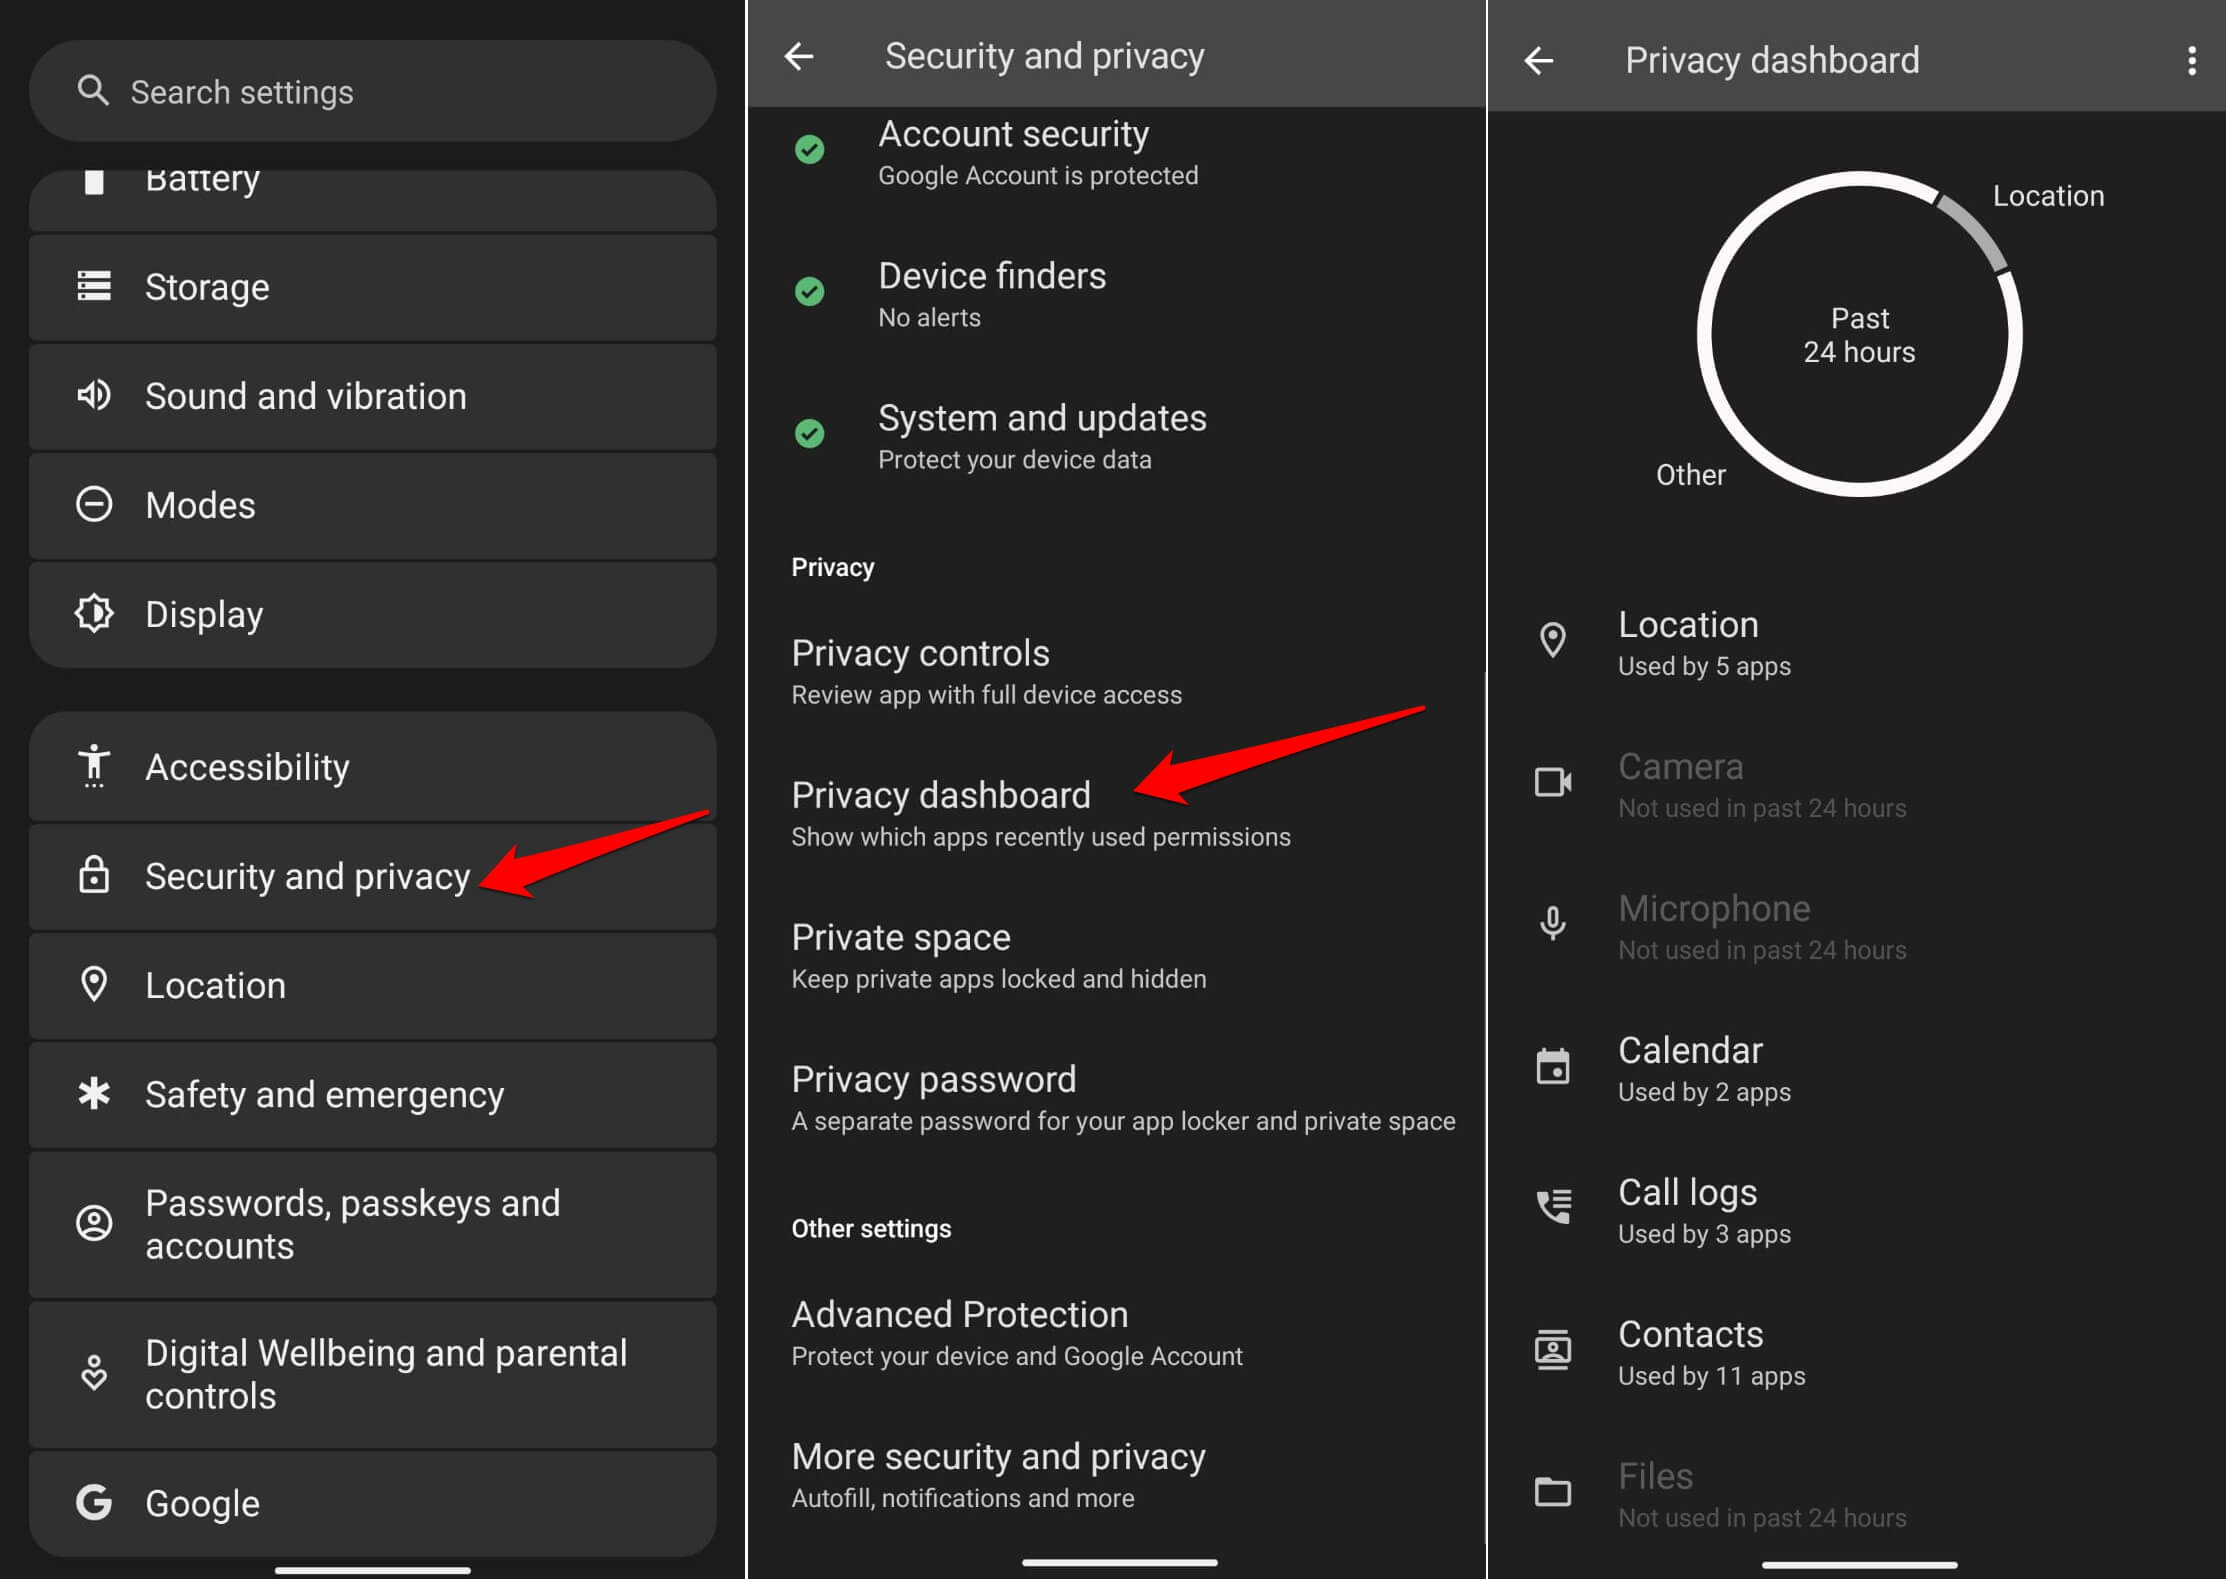2226x1579 pixels.
Task: Tap the Modes do-not-disturb icon
Action: coord(94,504)
